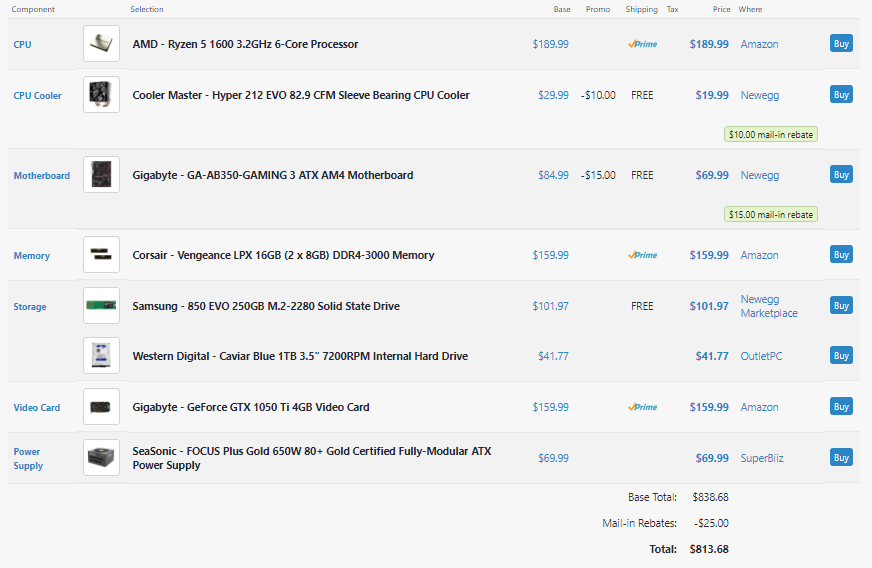Open the Power Supply category link
The width and height of the screenshot is (872, 568).
[x=28, y=459]
